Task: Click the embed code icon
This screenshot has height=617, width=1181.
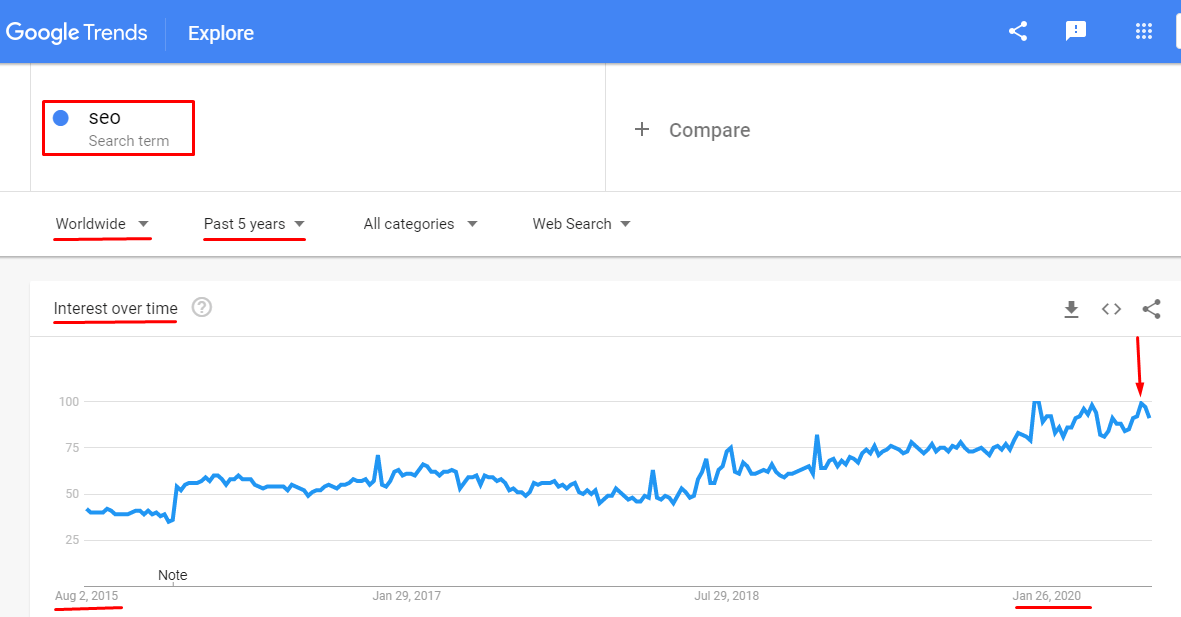Action: coord(1111,309)
